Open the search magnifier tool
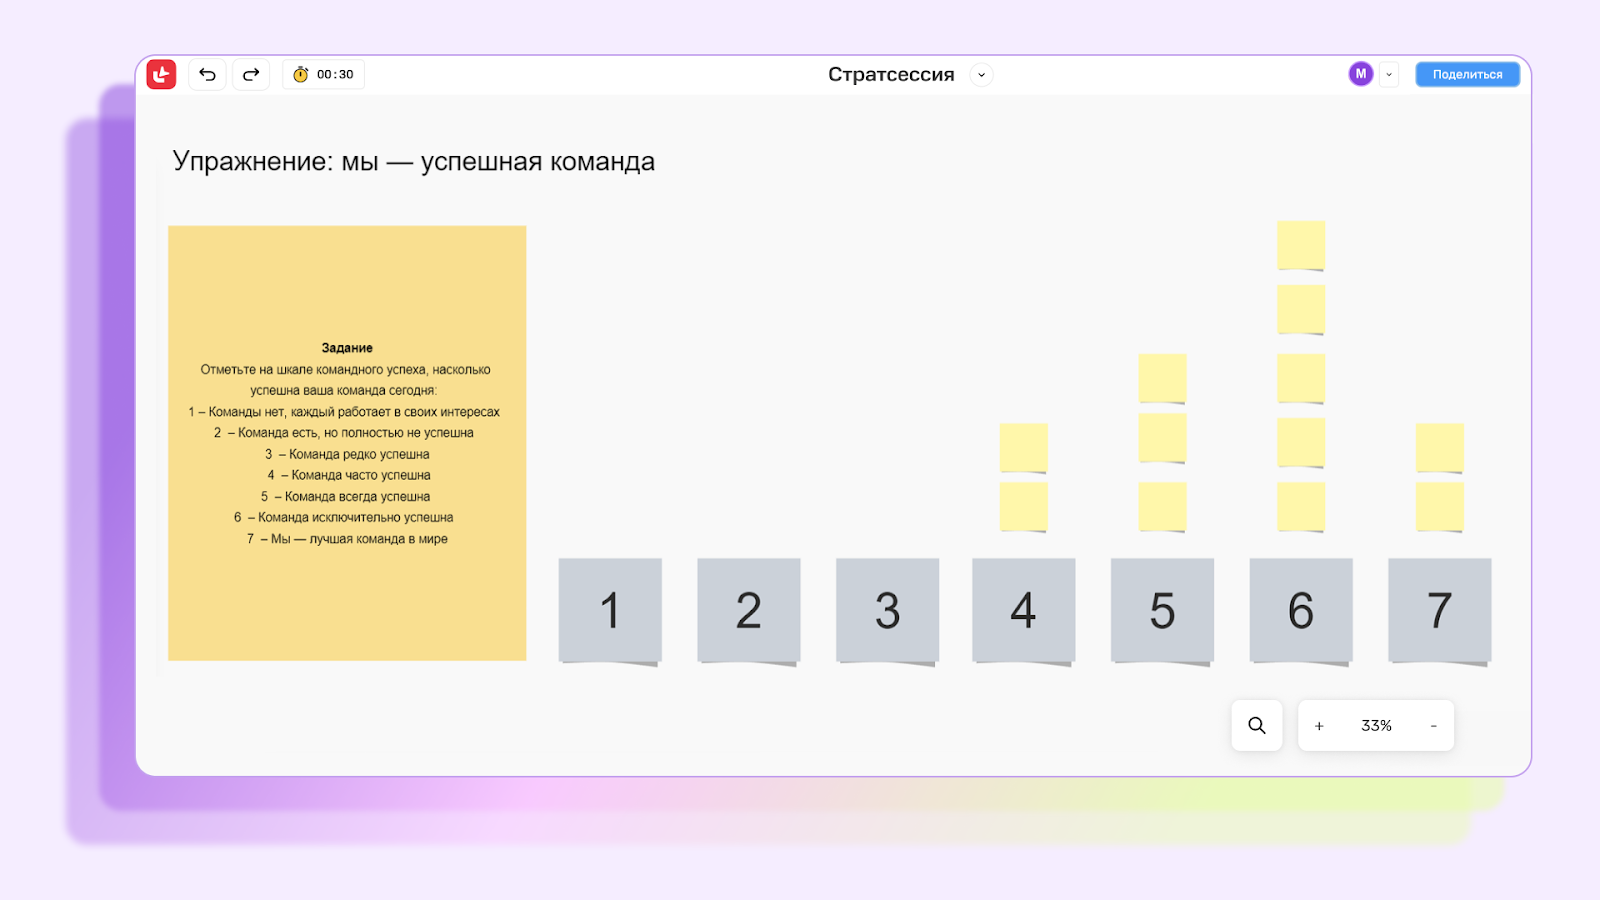Image resolution: width=1600 pixels, height=900 pixels. 1257,725
